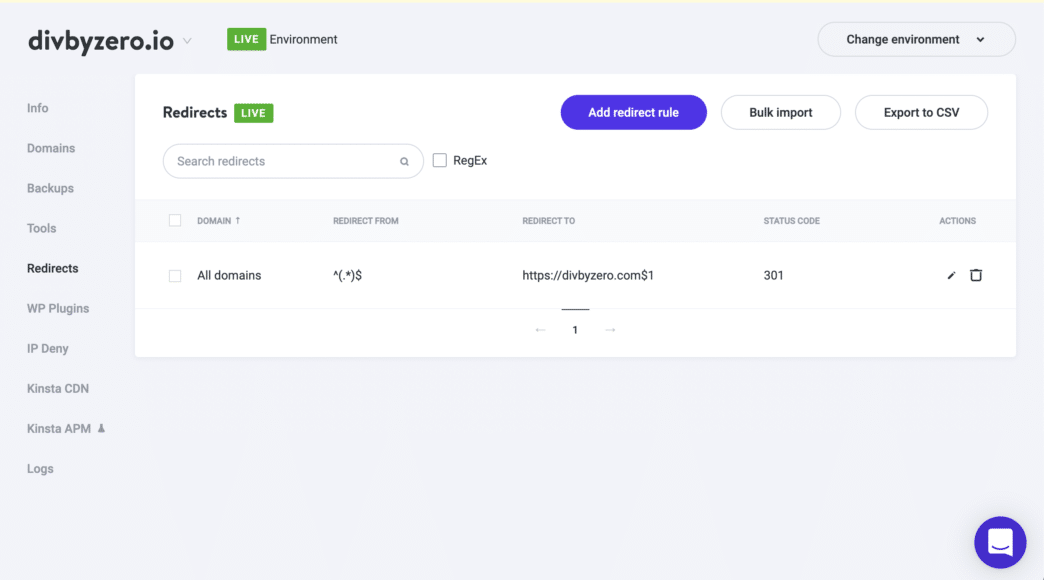
Task: Click the Add redirect rule button
Action: tap(633, 113)
